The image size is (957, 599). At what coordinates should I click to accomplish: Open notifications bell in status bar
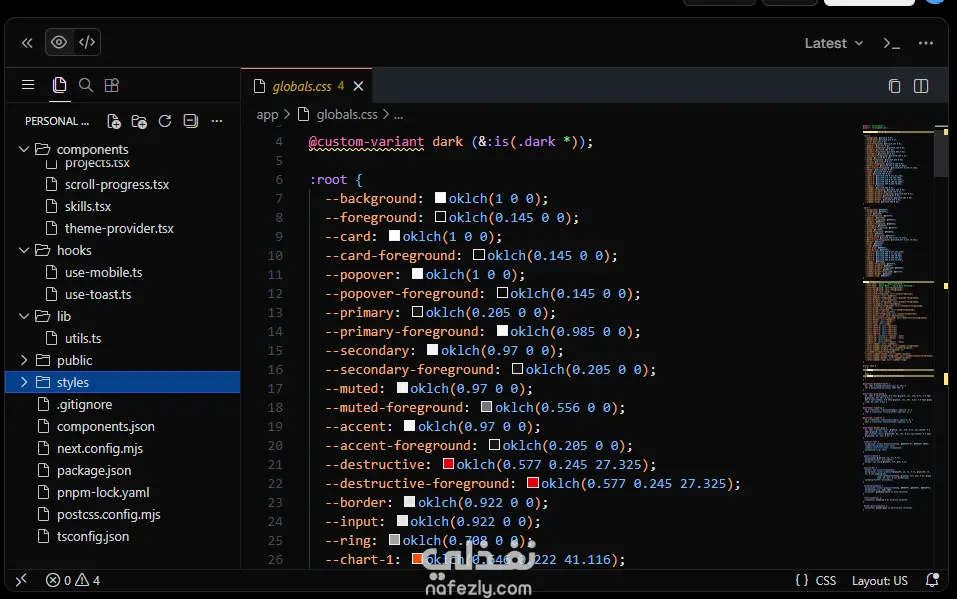click(932, 580)
